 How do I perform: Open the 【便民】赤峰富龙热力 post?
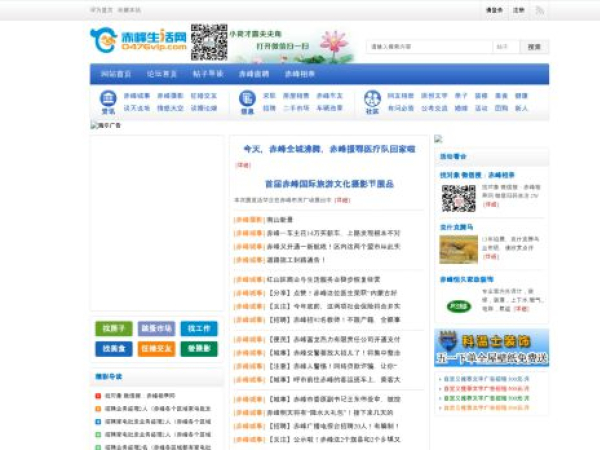[334, 339]
